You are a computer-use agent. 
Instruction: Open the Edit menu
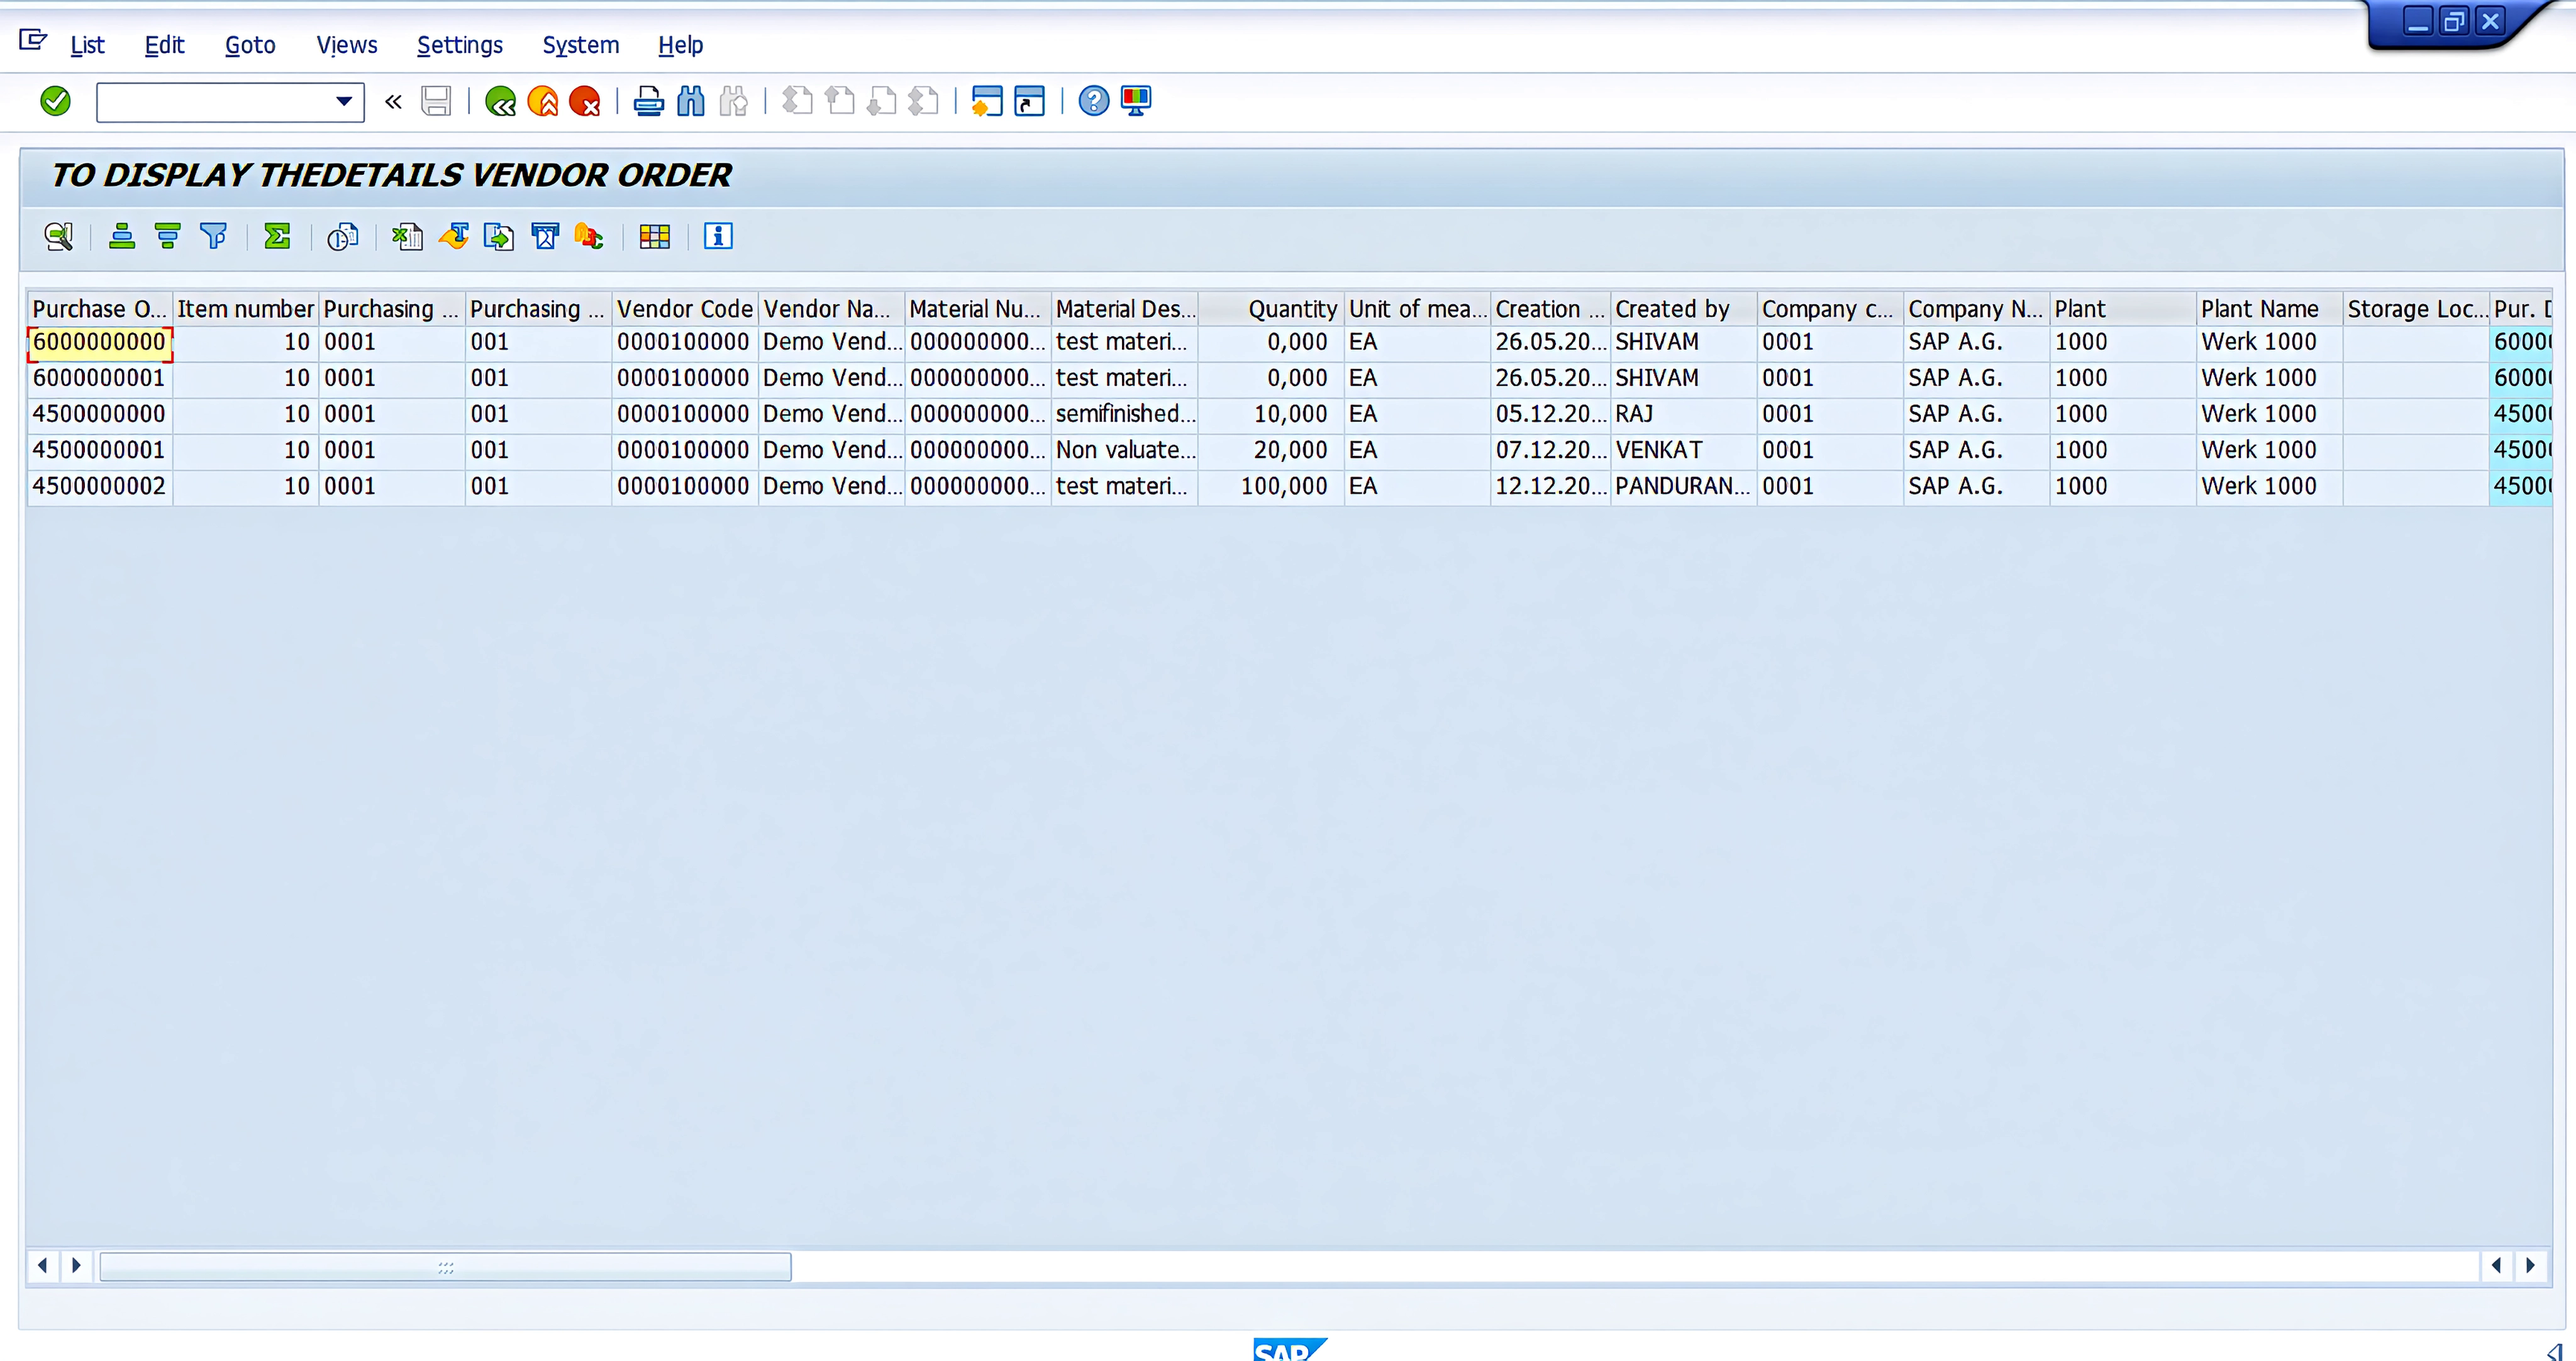coord(165,45)
